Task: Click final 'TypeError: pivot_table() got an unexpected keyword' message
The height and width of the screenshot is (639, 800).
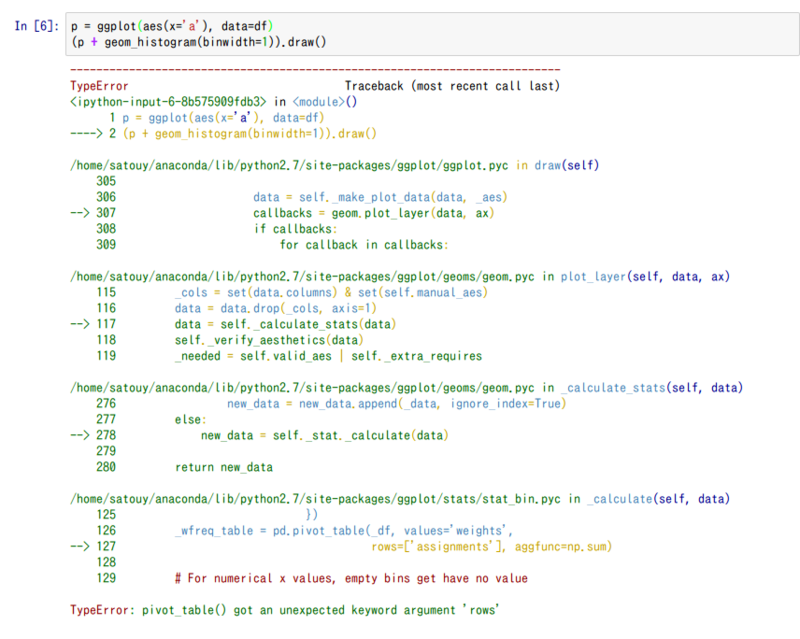Action: [x=284, y=610]
